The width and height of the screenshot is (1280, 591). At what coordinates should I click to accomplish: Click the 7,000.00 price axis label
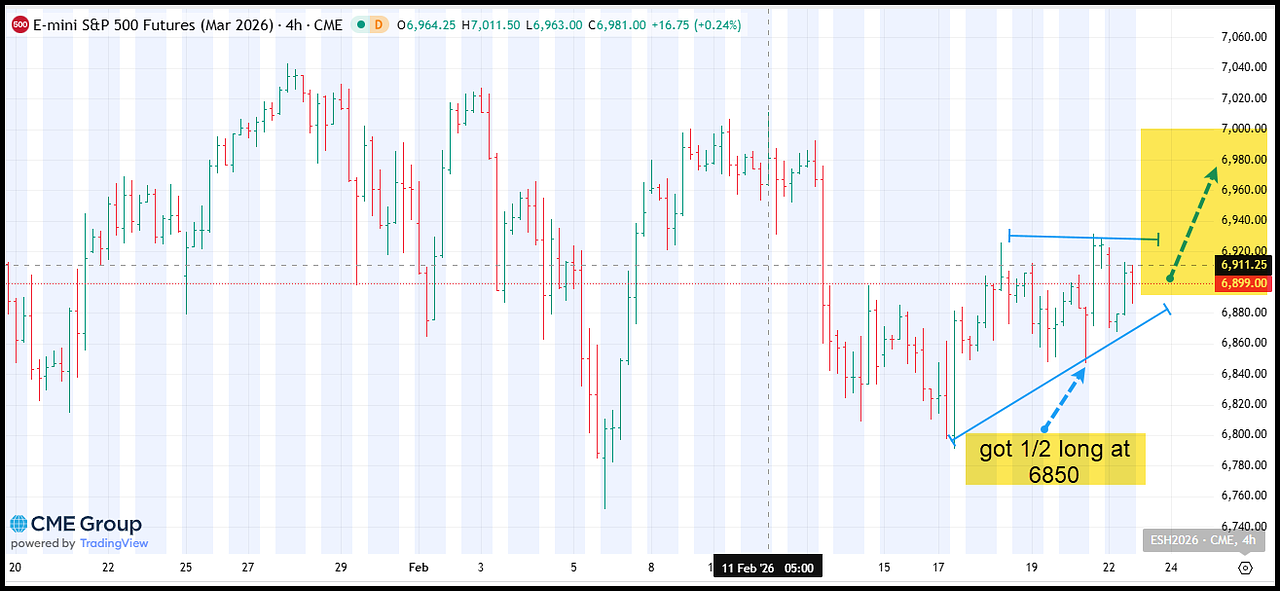[1242, 129]
